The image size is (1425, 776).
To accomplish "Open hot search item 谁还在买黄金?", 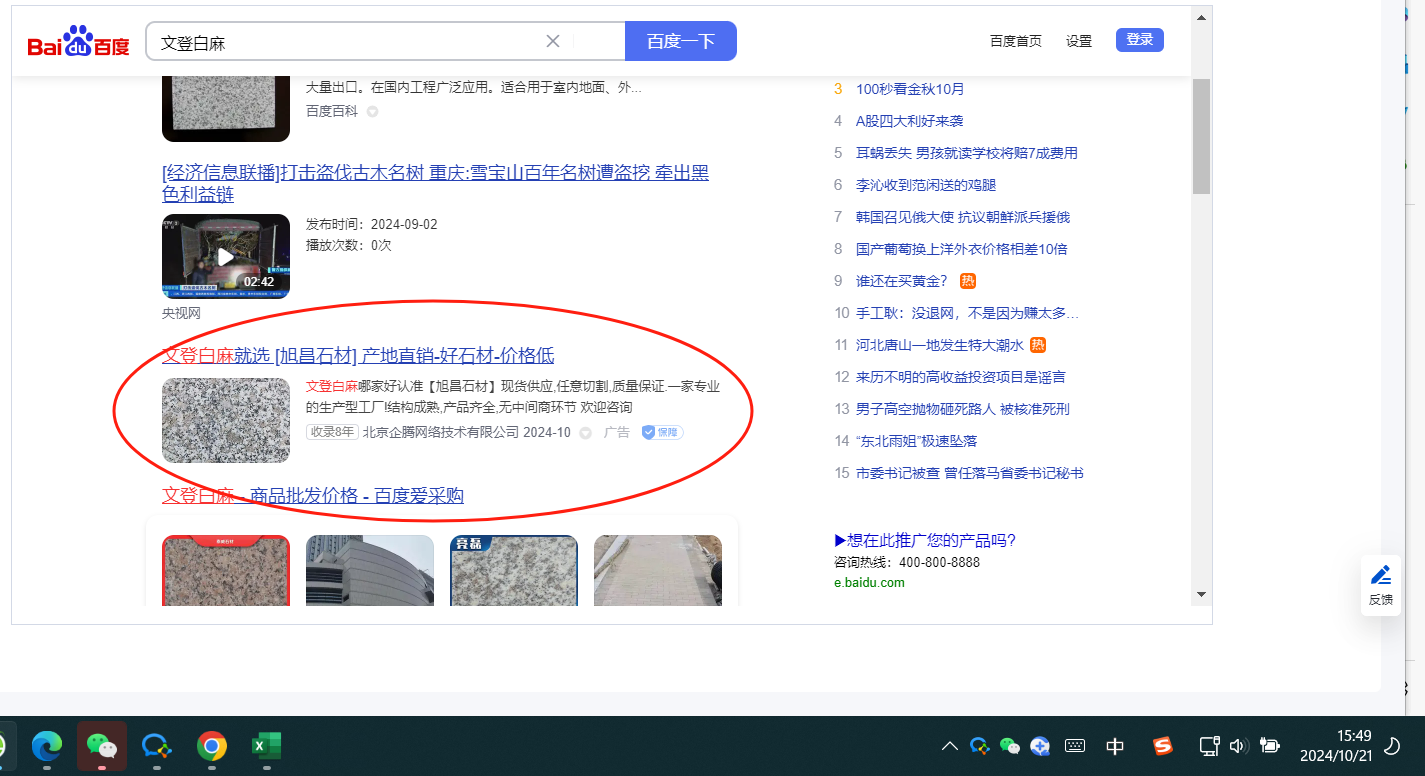I will 901,281.
